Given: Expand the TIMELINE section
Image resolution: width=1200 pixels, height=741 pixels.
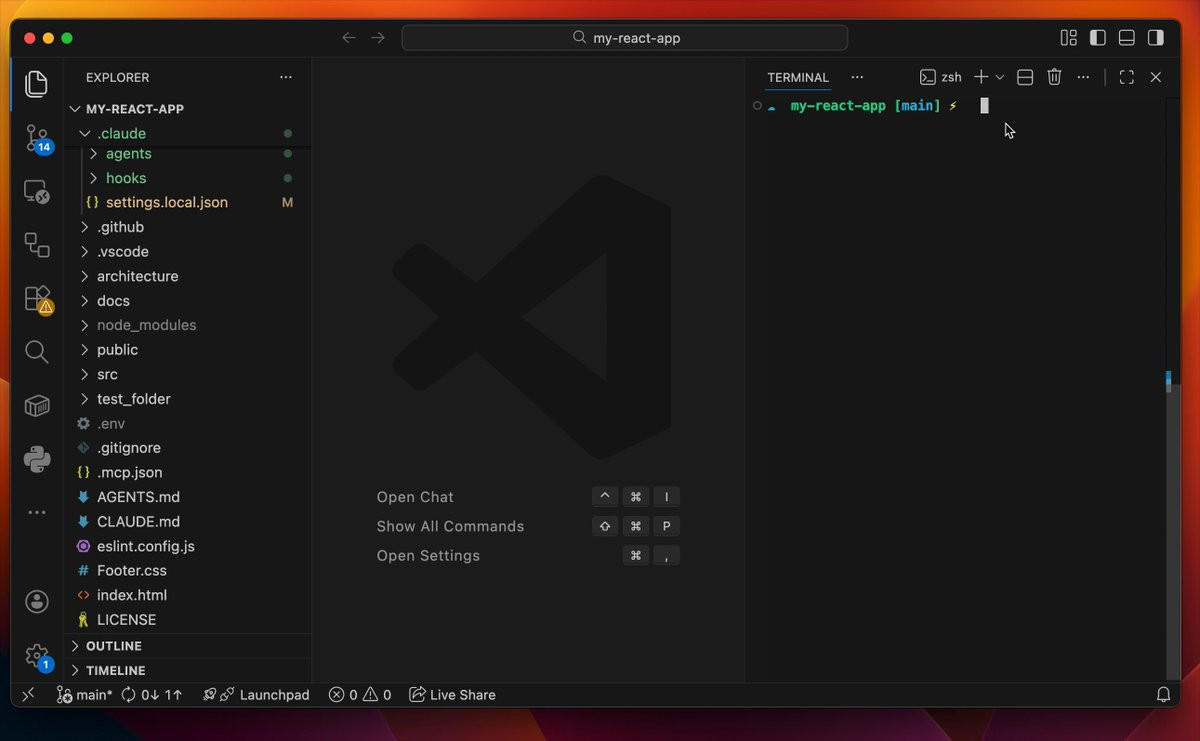Looking at the screenshot, I should (188, 670).
